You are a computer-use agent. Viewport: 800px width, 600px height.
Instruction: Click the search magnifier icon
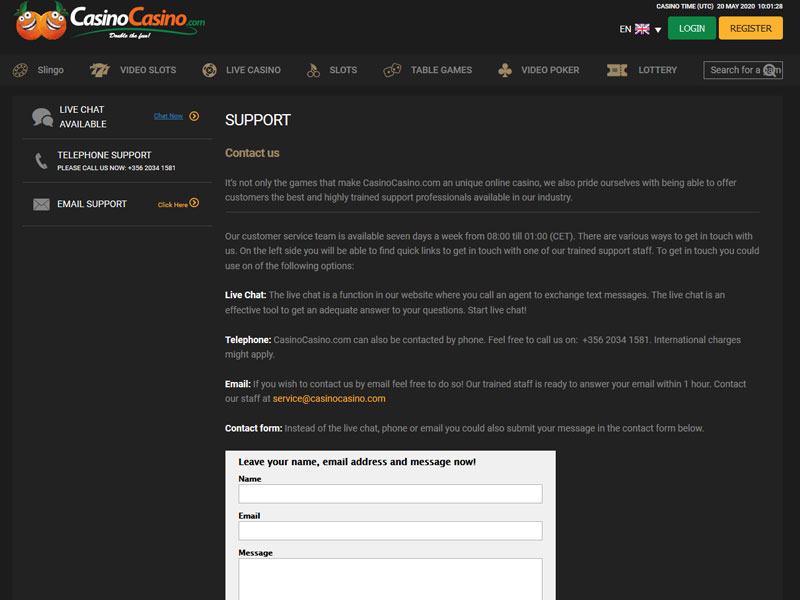pyautogui.click(x=770, y=70)
